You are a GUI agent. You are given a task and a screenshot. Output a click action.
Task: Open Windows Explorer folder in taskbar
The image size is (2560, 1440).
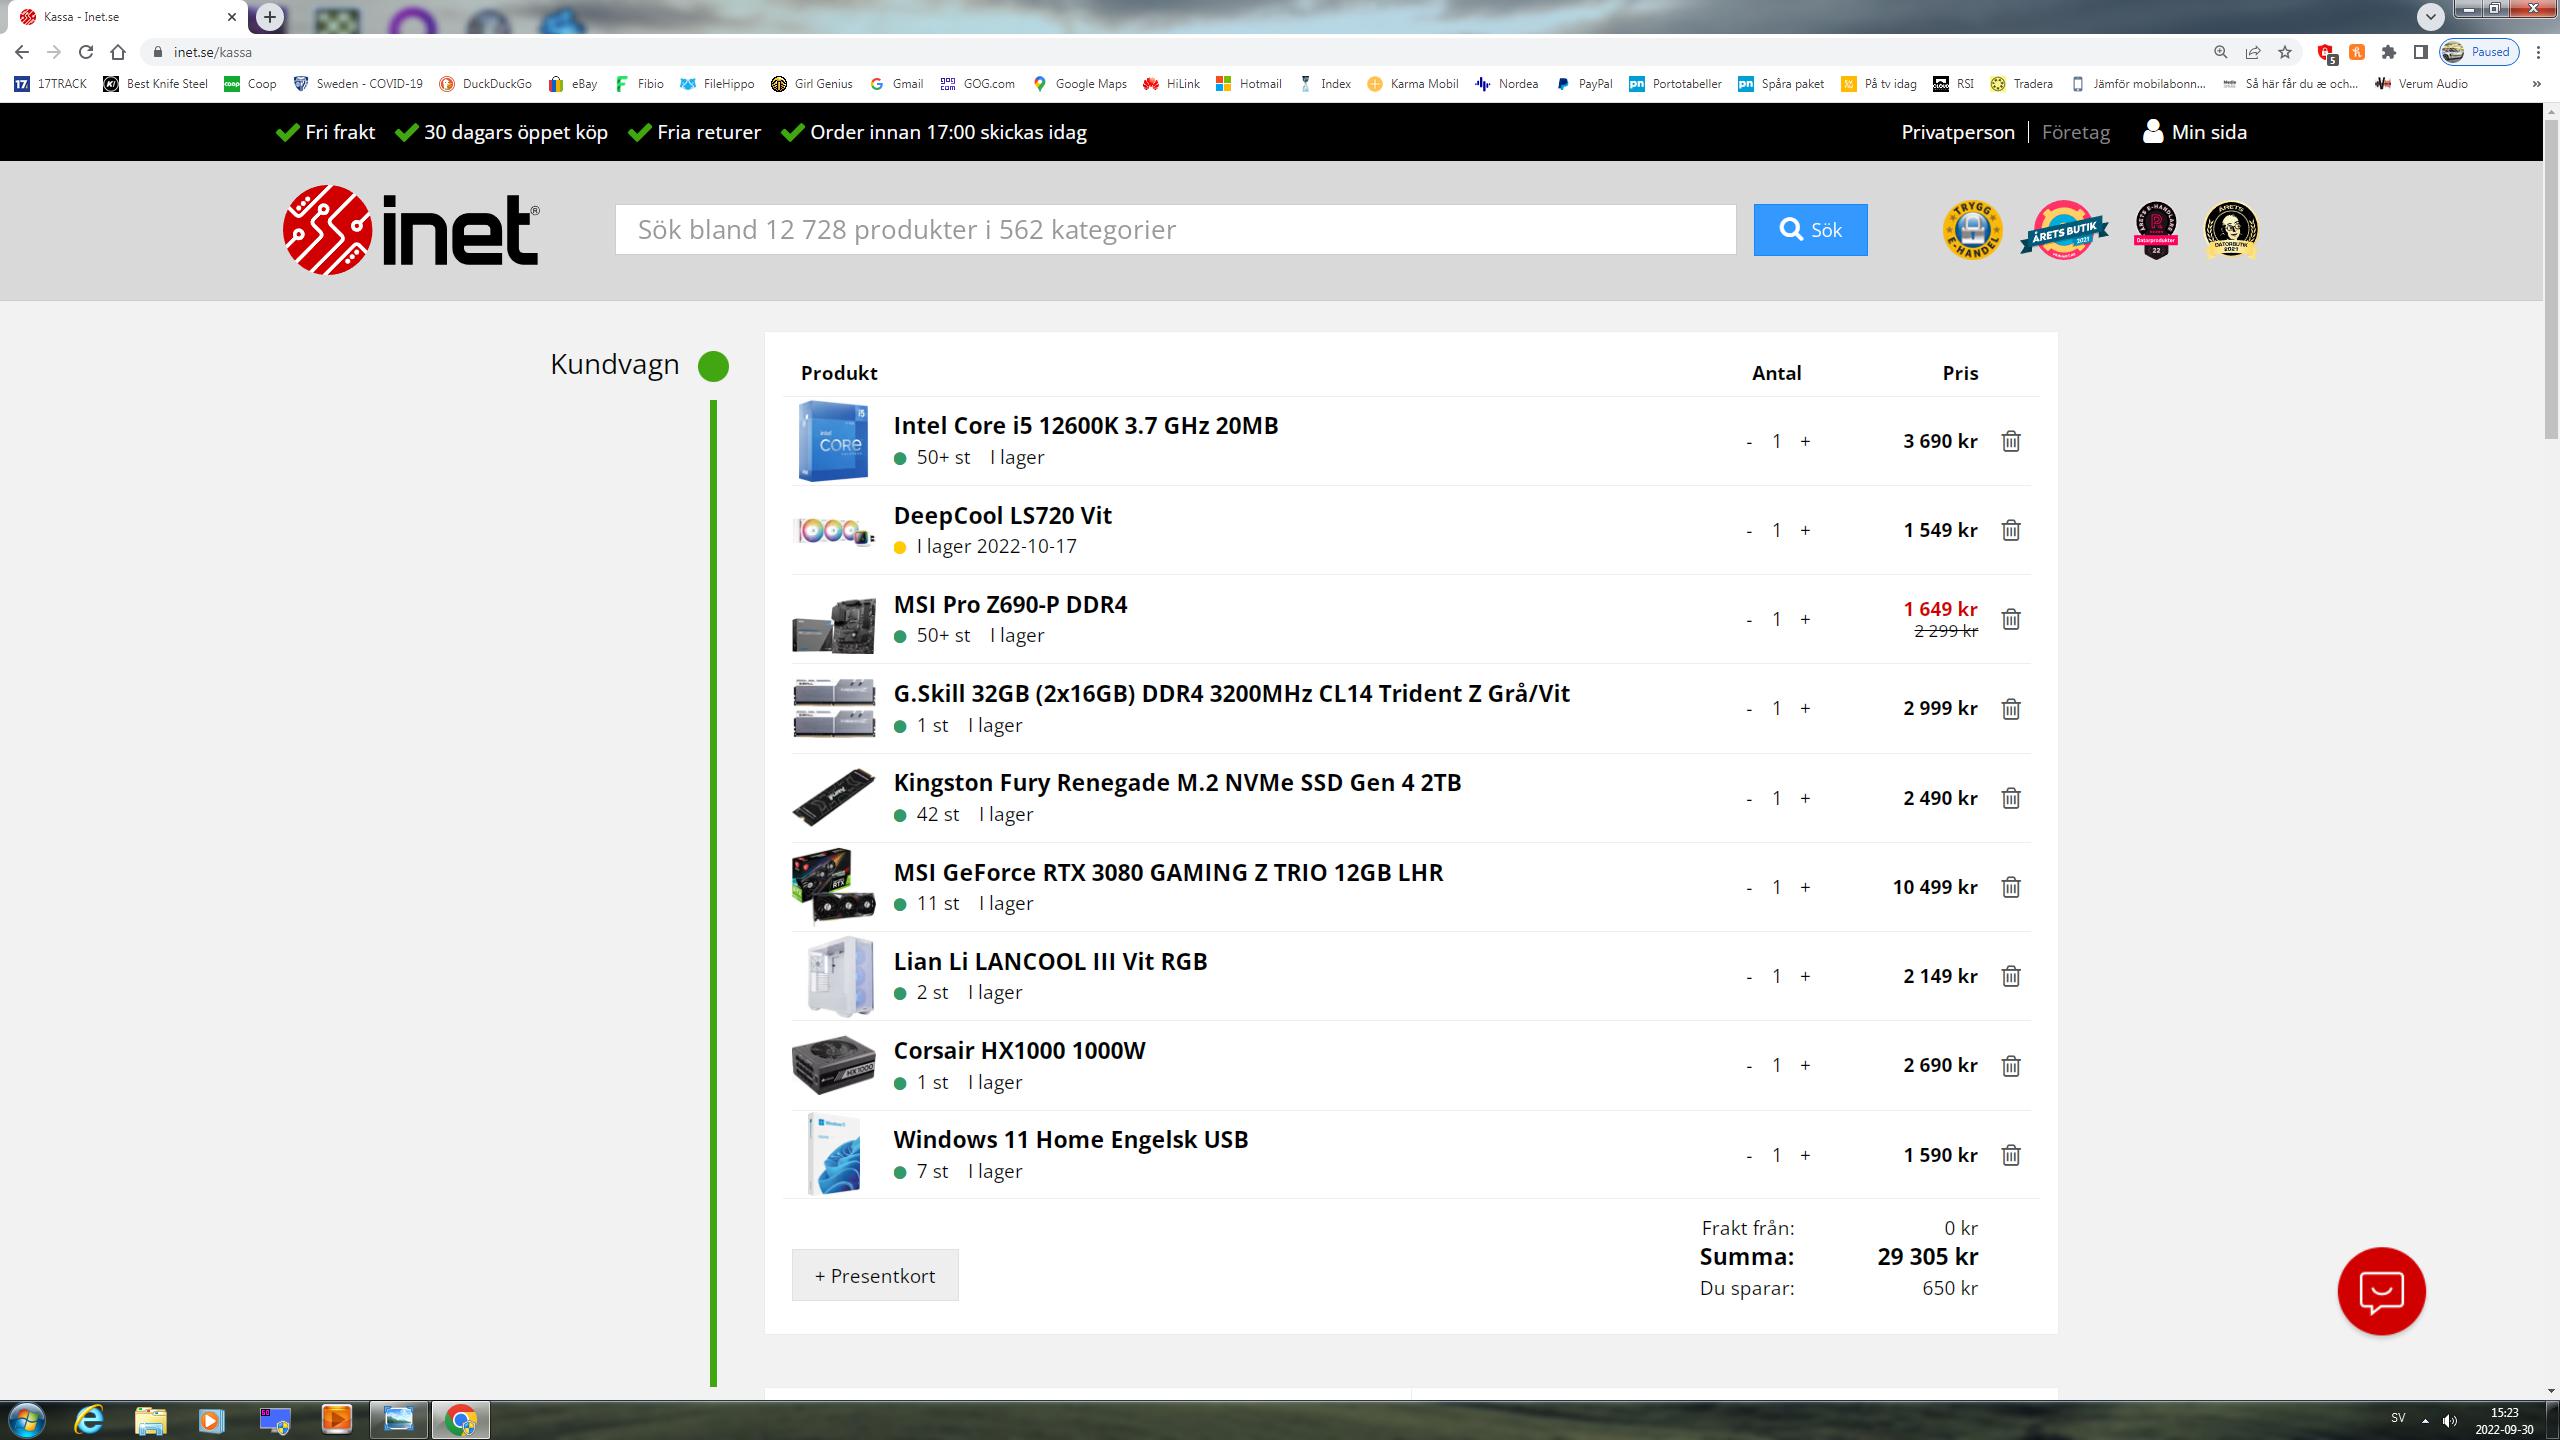tap(150, 1419)
